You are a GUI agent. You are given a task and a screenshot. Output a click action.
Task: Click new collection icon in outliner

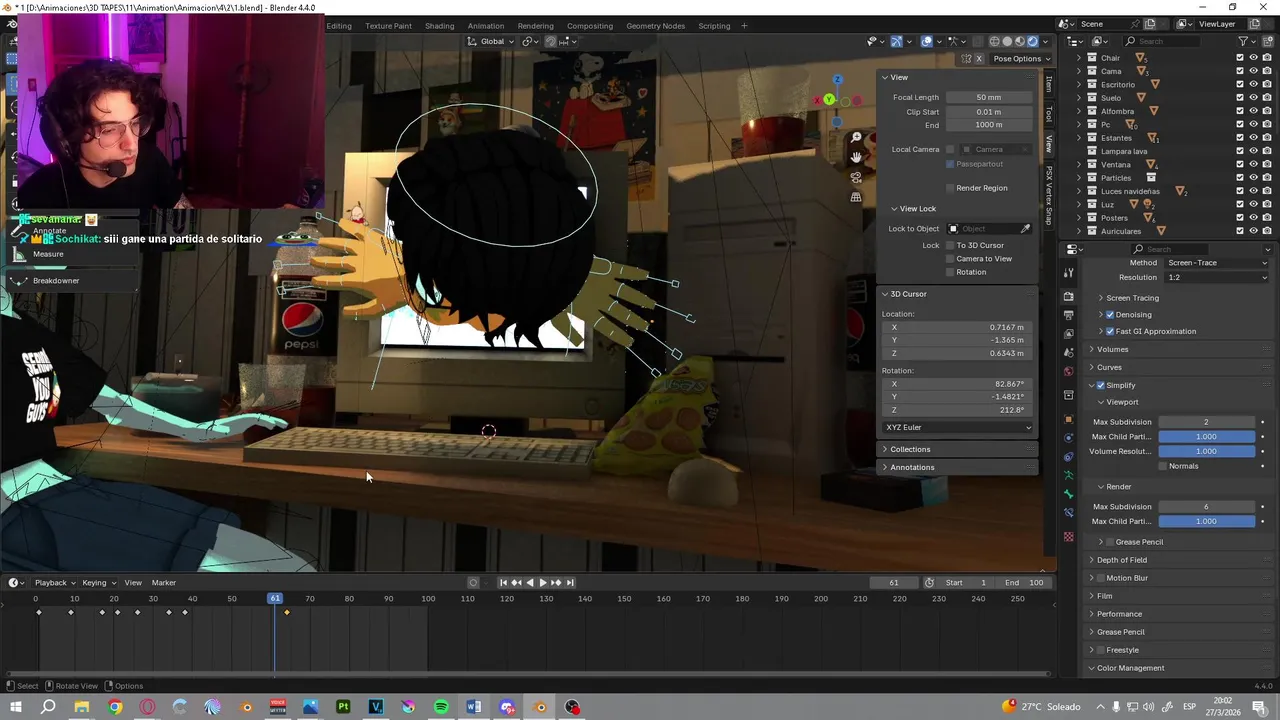(x=1267, y=41)
